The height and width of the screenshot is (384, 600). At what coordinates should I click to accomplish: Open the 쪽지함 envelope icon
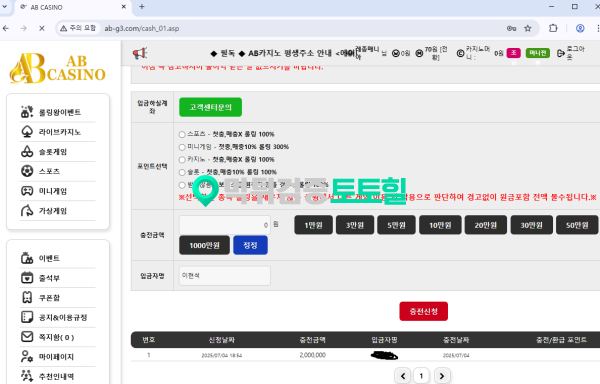point(27,337)
